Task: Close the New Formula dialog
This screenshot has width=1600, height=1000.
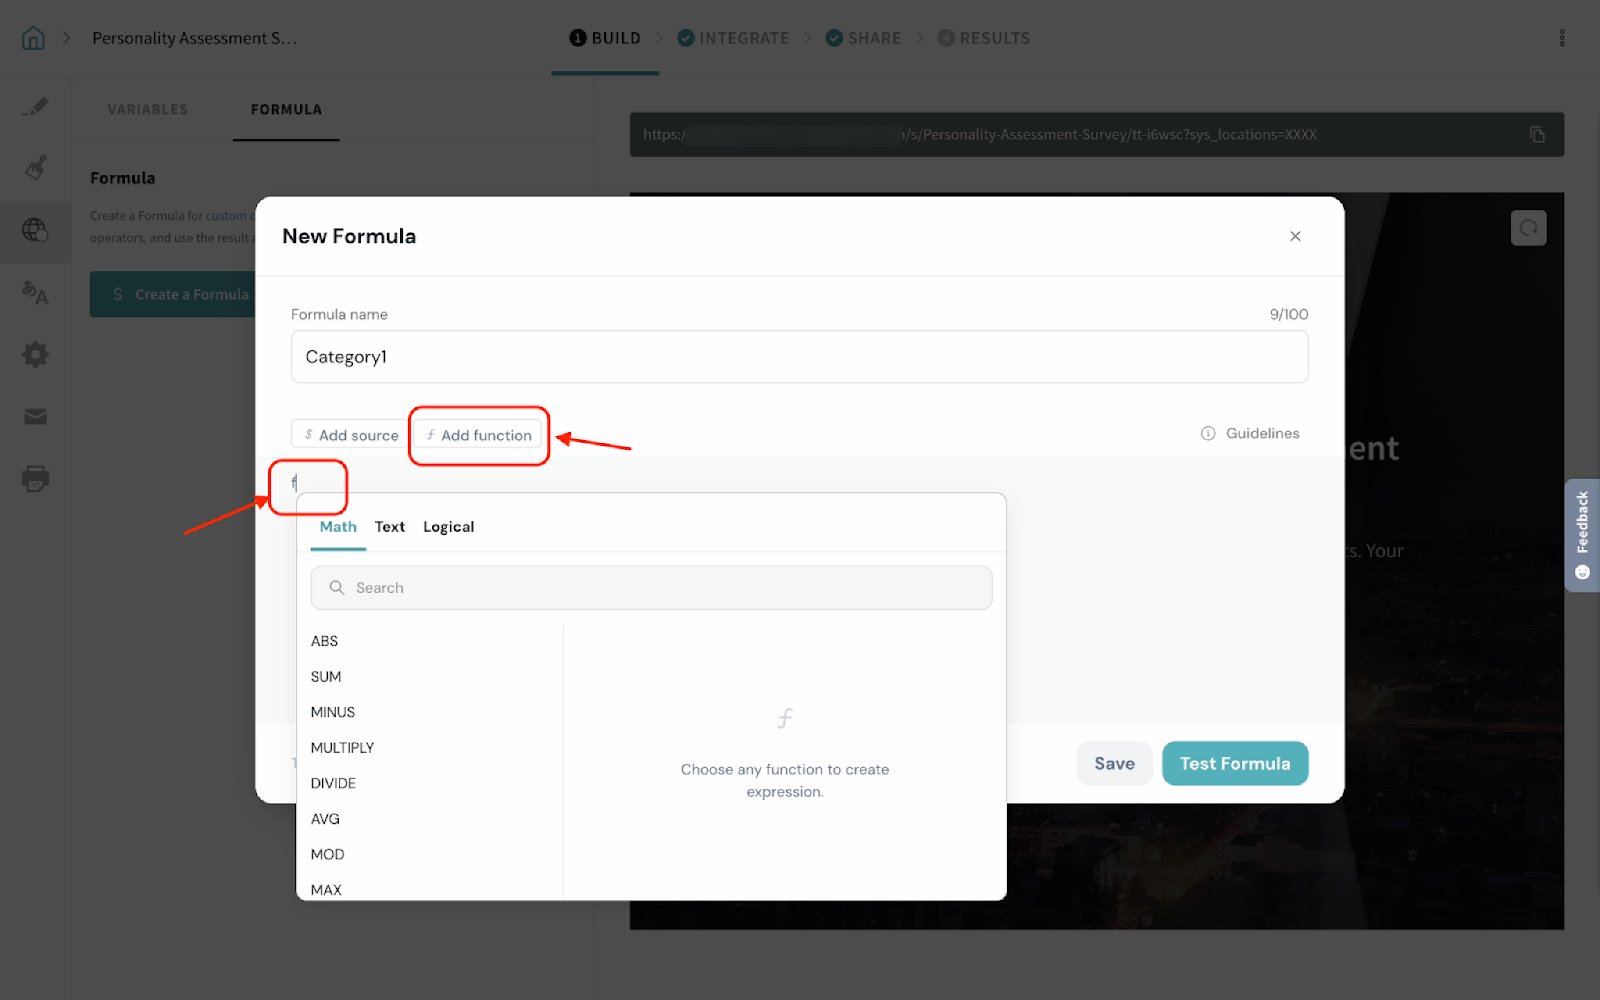Action: pyautogui.click(x=1295, y=236)
